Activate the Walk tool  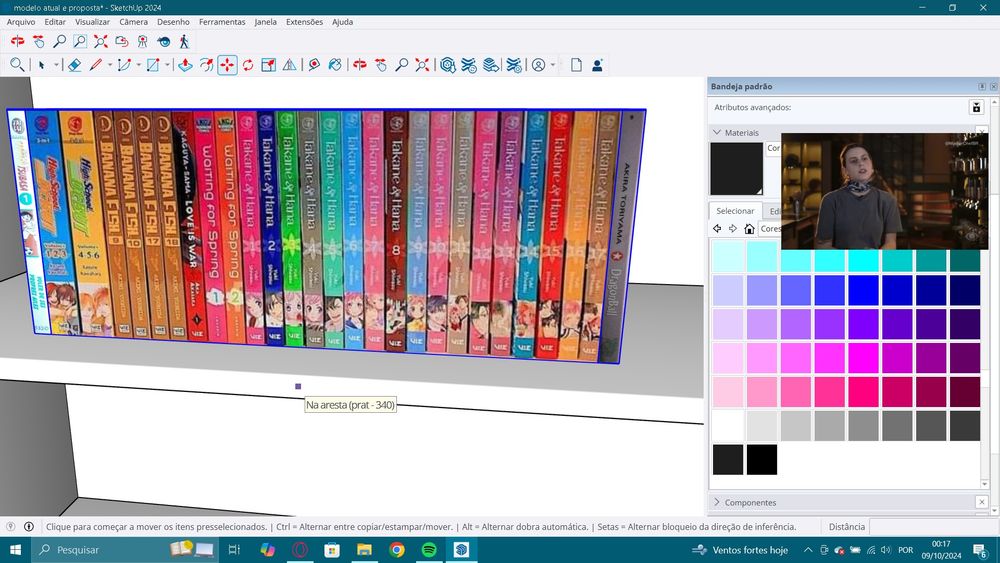[x=184, y=41]
